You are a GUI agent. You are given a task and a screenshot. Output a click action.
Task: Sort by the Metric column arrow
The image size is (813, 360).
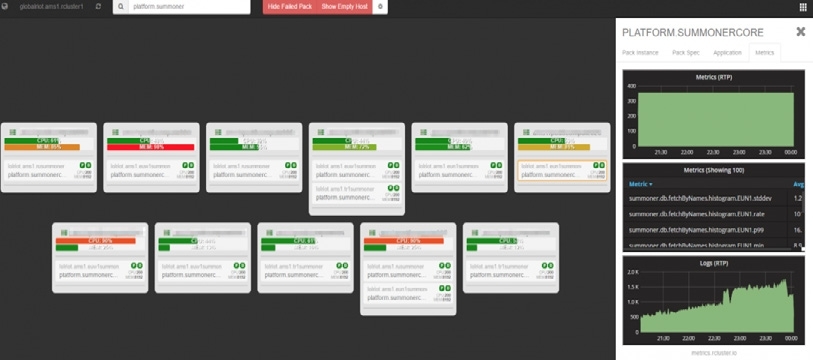click(x=650, y=184)
